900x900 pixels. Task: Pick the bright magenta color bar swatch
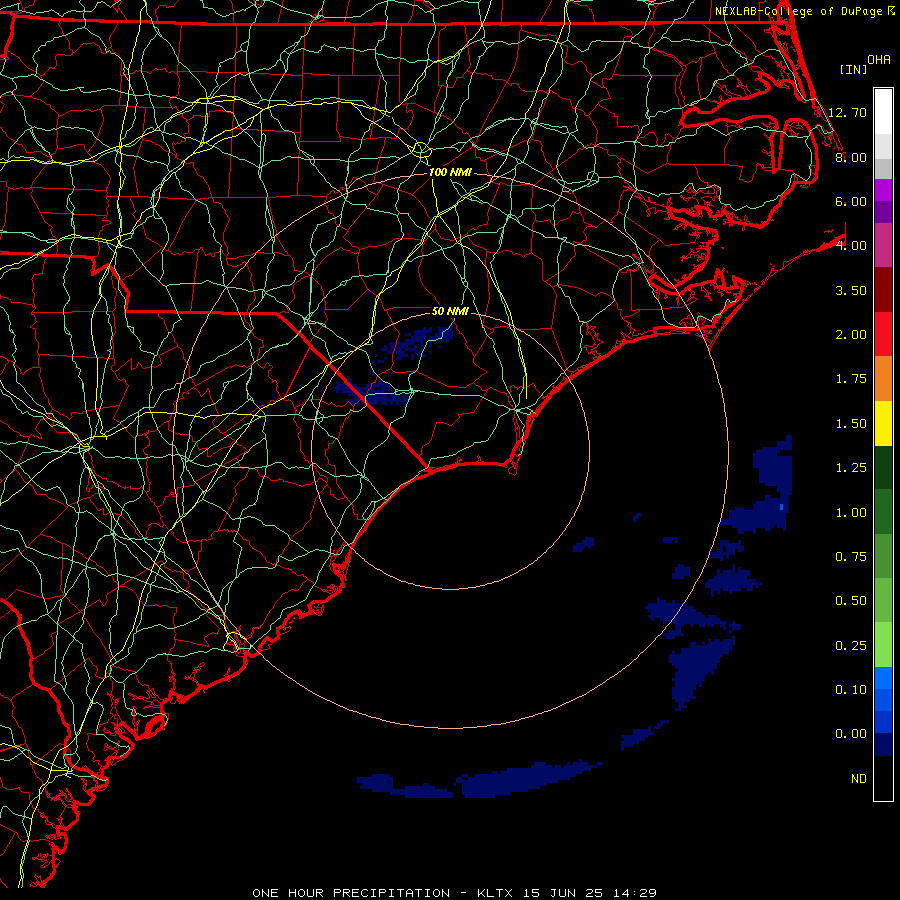click(883, 190)
